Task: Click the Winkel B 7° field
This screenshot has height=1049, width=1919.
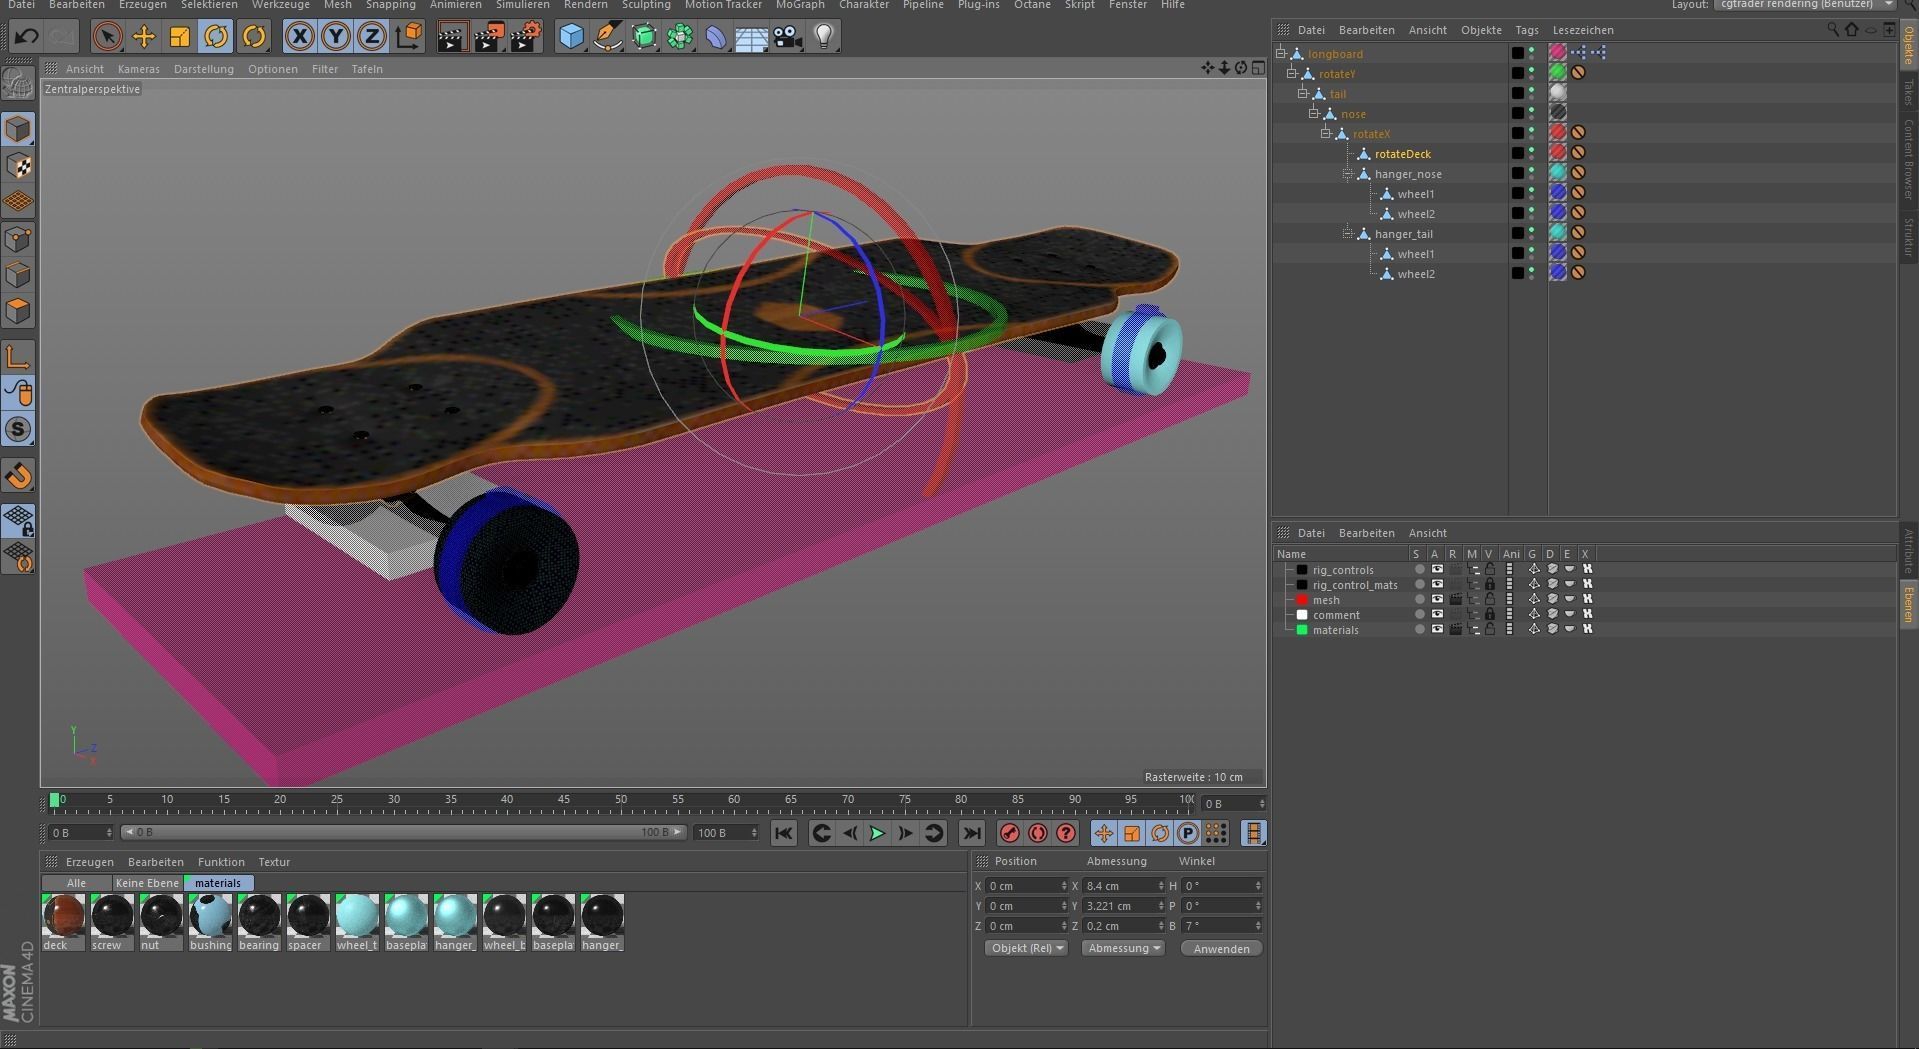Action: coord(1222,926)
